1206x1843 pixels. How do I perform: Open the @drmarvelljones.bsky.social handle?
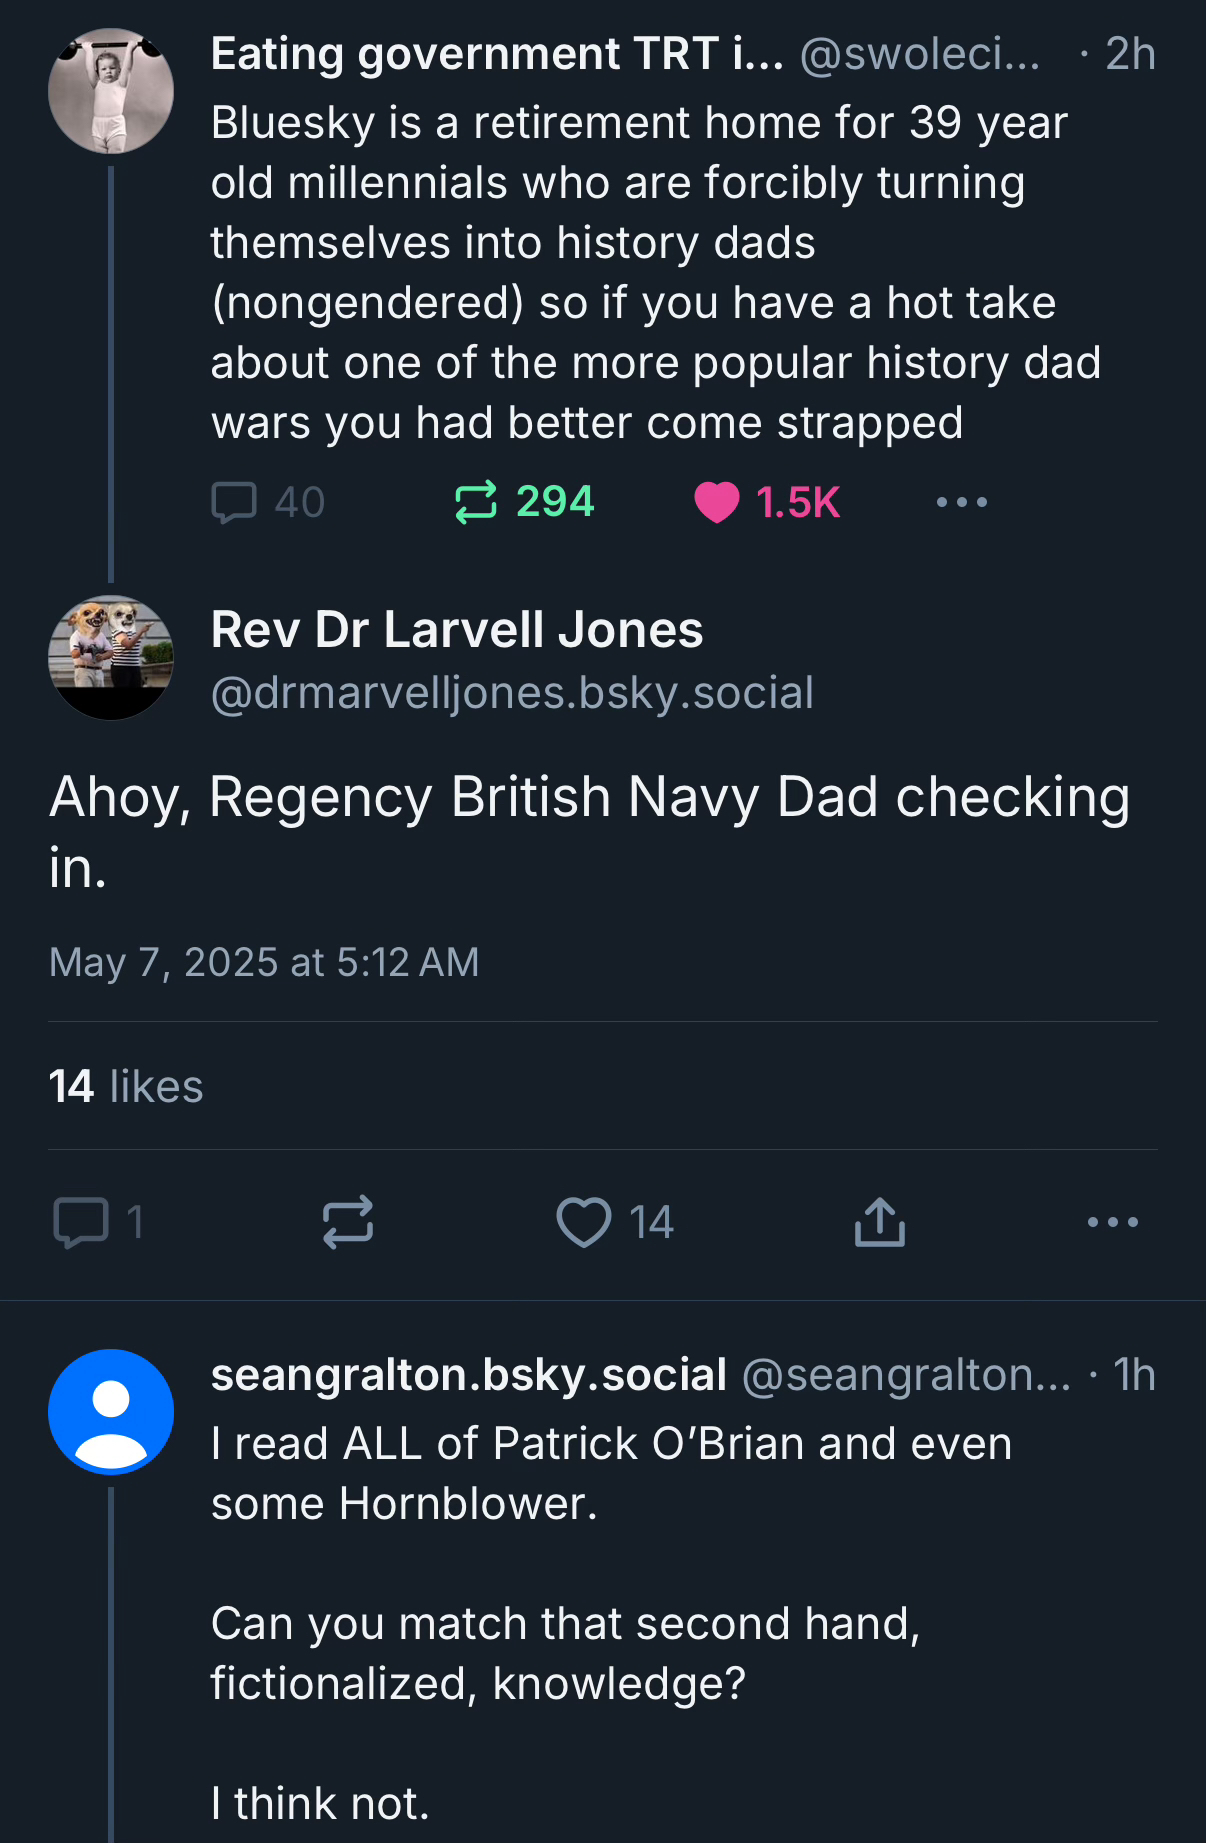[512, 693]
